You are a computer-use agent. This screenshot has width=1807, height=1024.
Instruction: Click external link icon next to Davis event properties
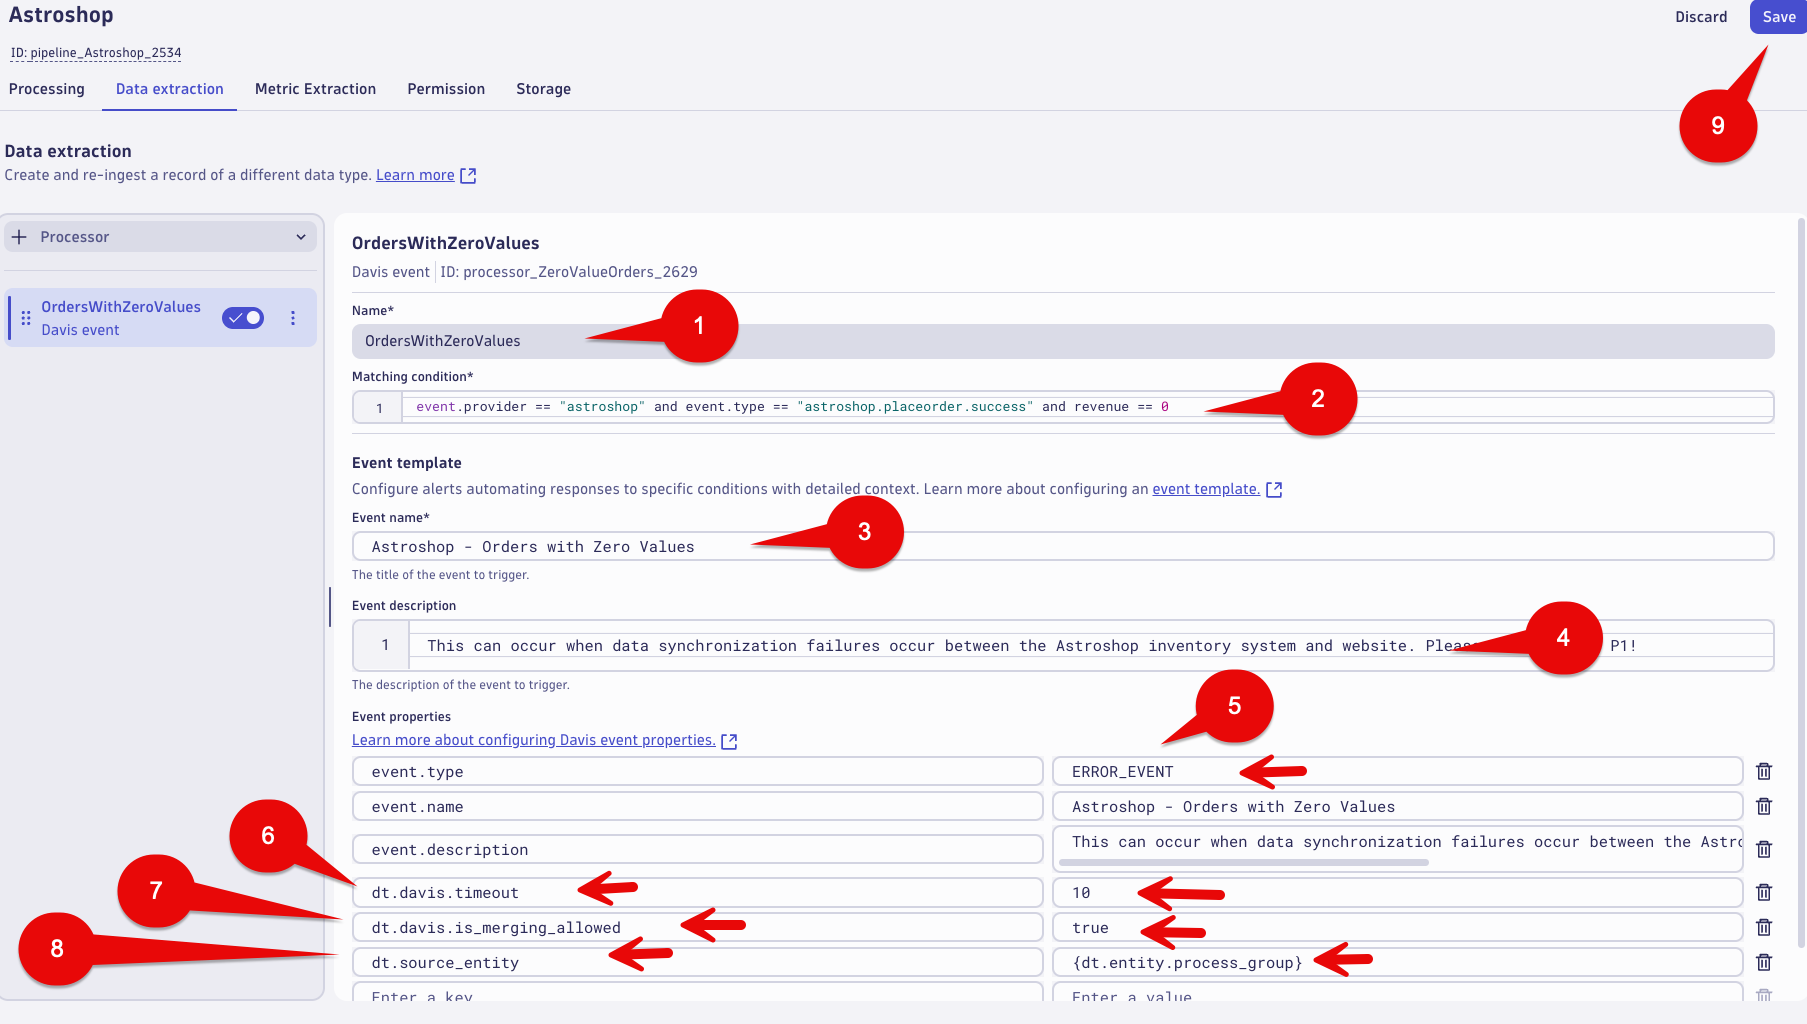point(729,741)
